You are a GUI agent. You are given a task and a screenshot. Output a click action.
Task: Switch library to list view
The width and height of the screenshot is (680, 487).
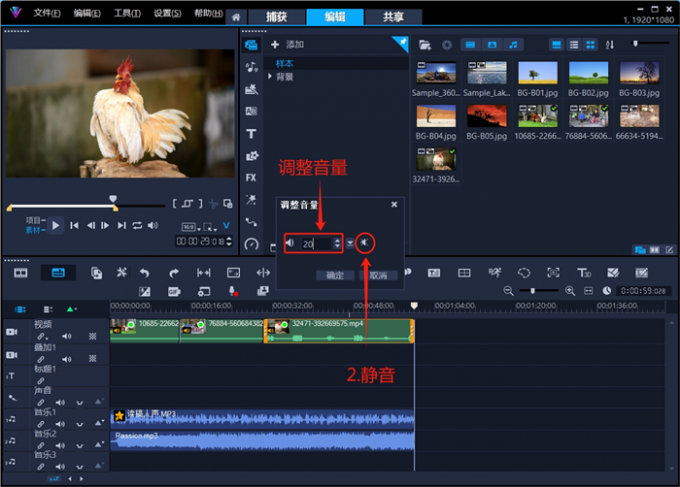tap(574, 45)
